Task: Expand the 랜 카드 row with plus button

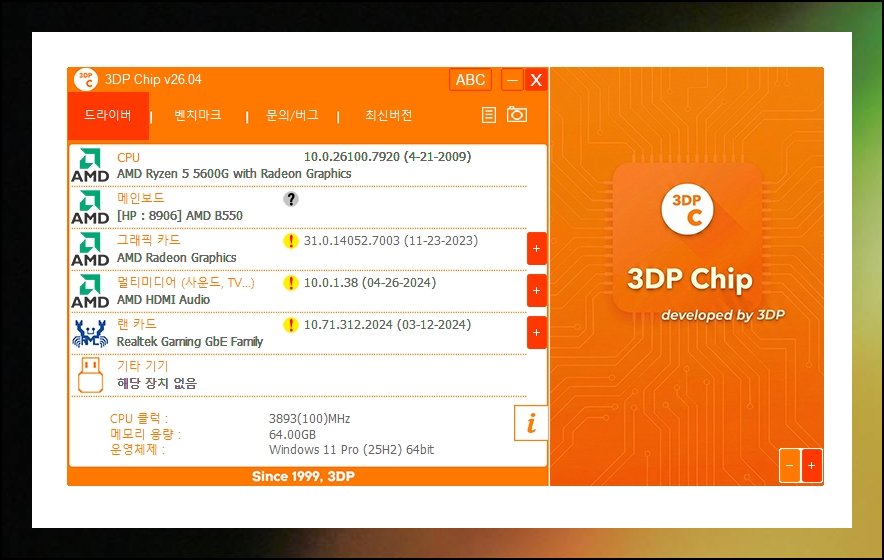Action: (537, 333)
